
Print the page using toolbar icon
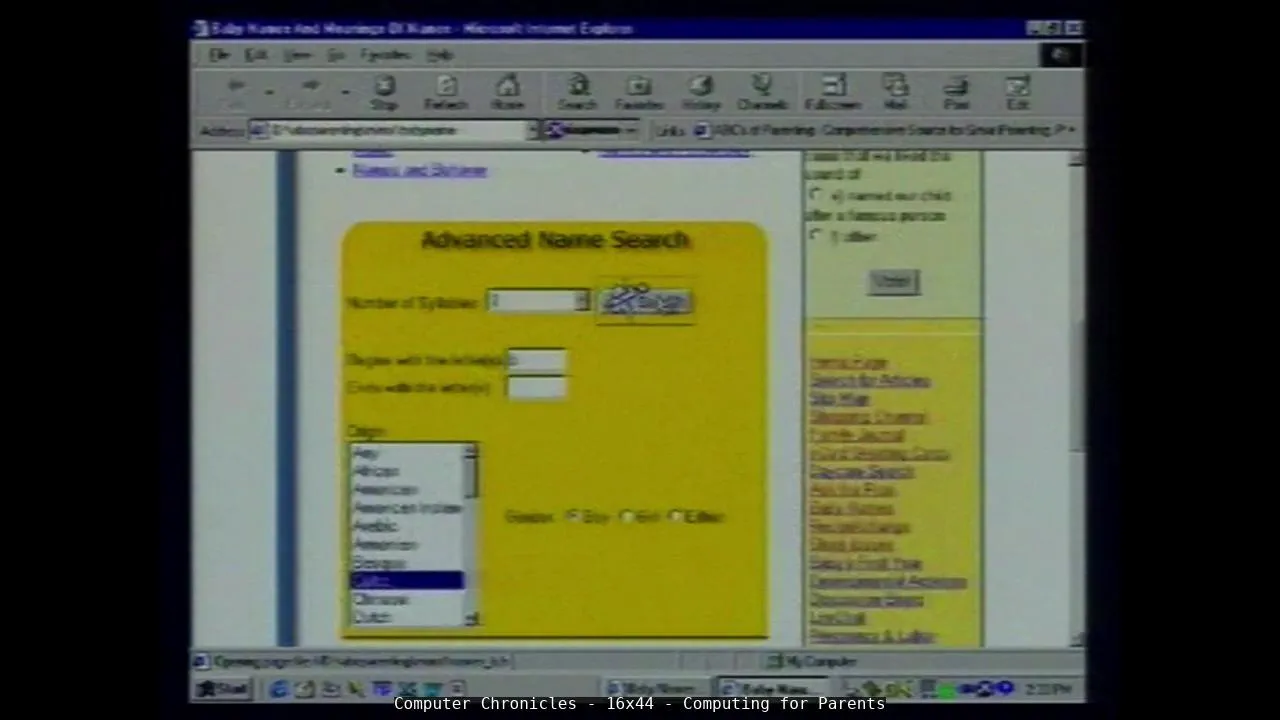(x=957, y=92)
